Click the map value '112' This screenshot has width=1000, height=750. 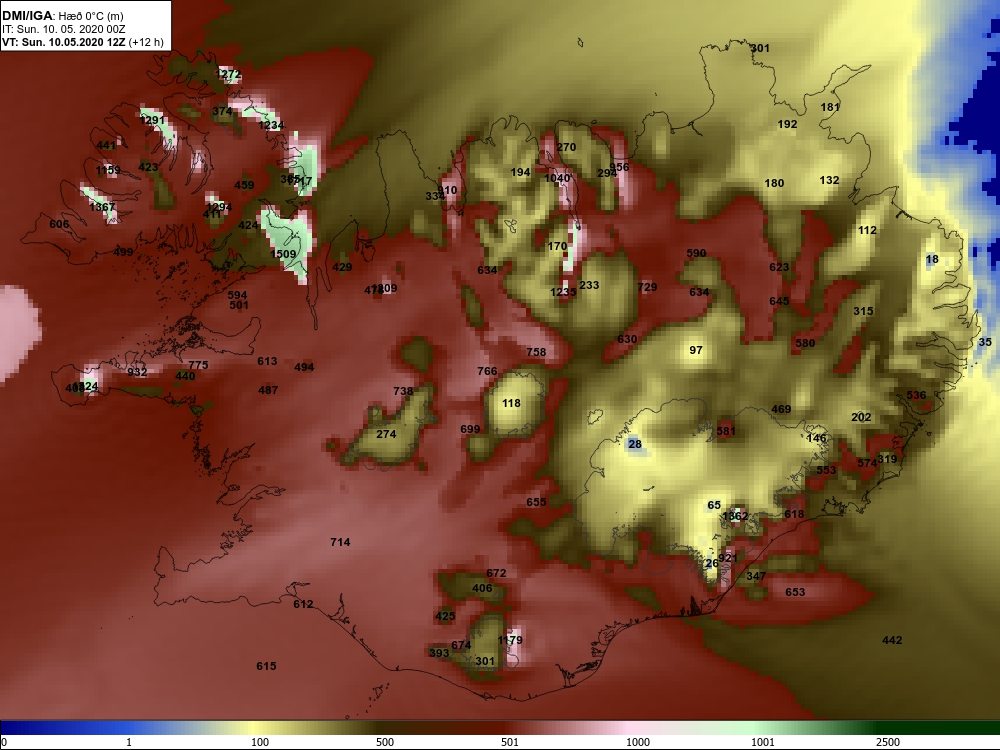867,230
